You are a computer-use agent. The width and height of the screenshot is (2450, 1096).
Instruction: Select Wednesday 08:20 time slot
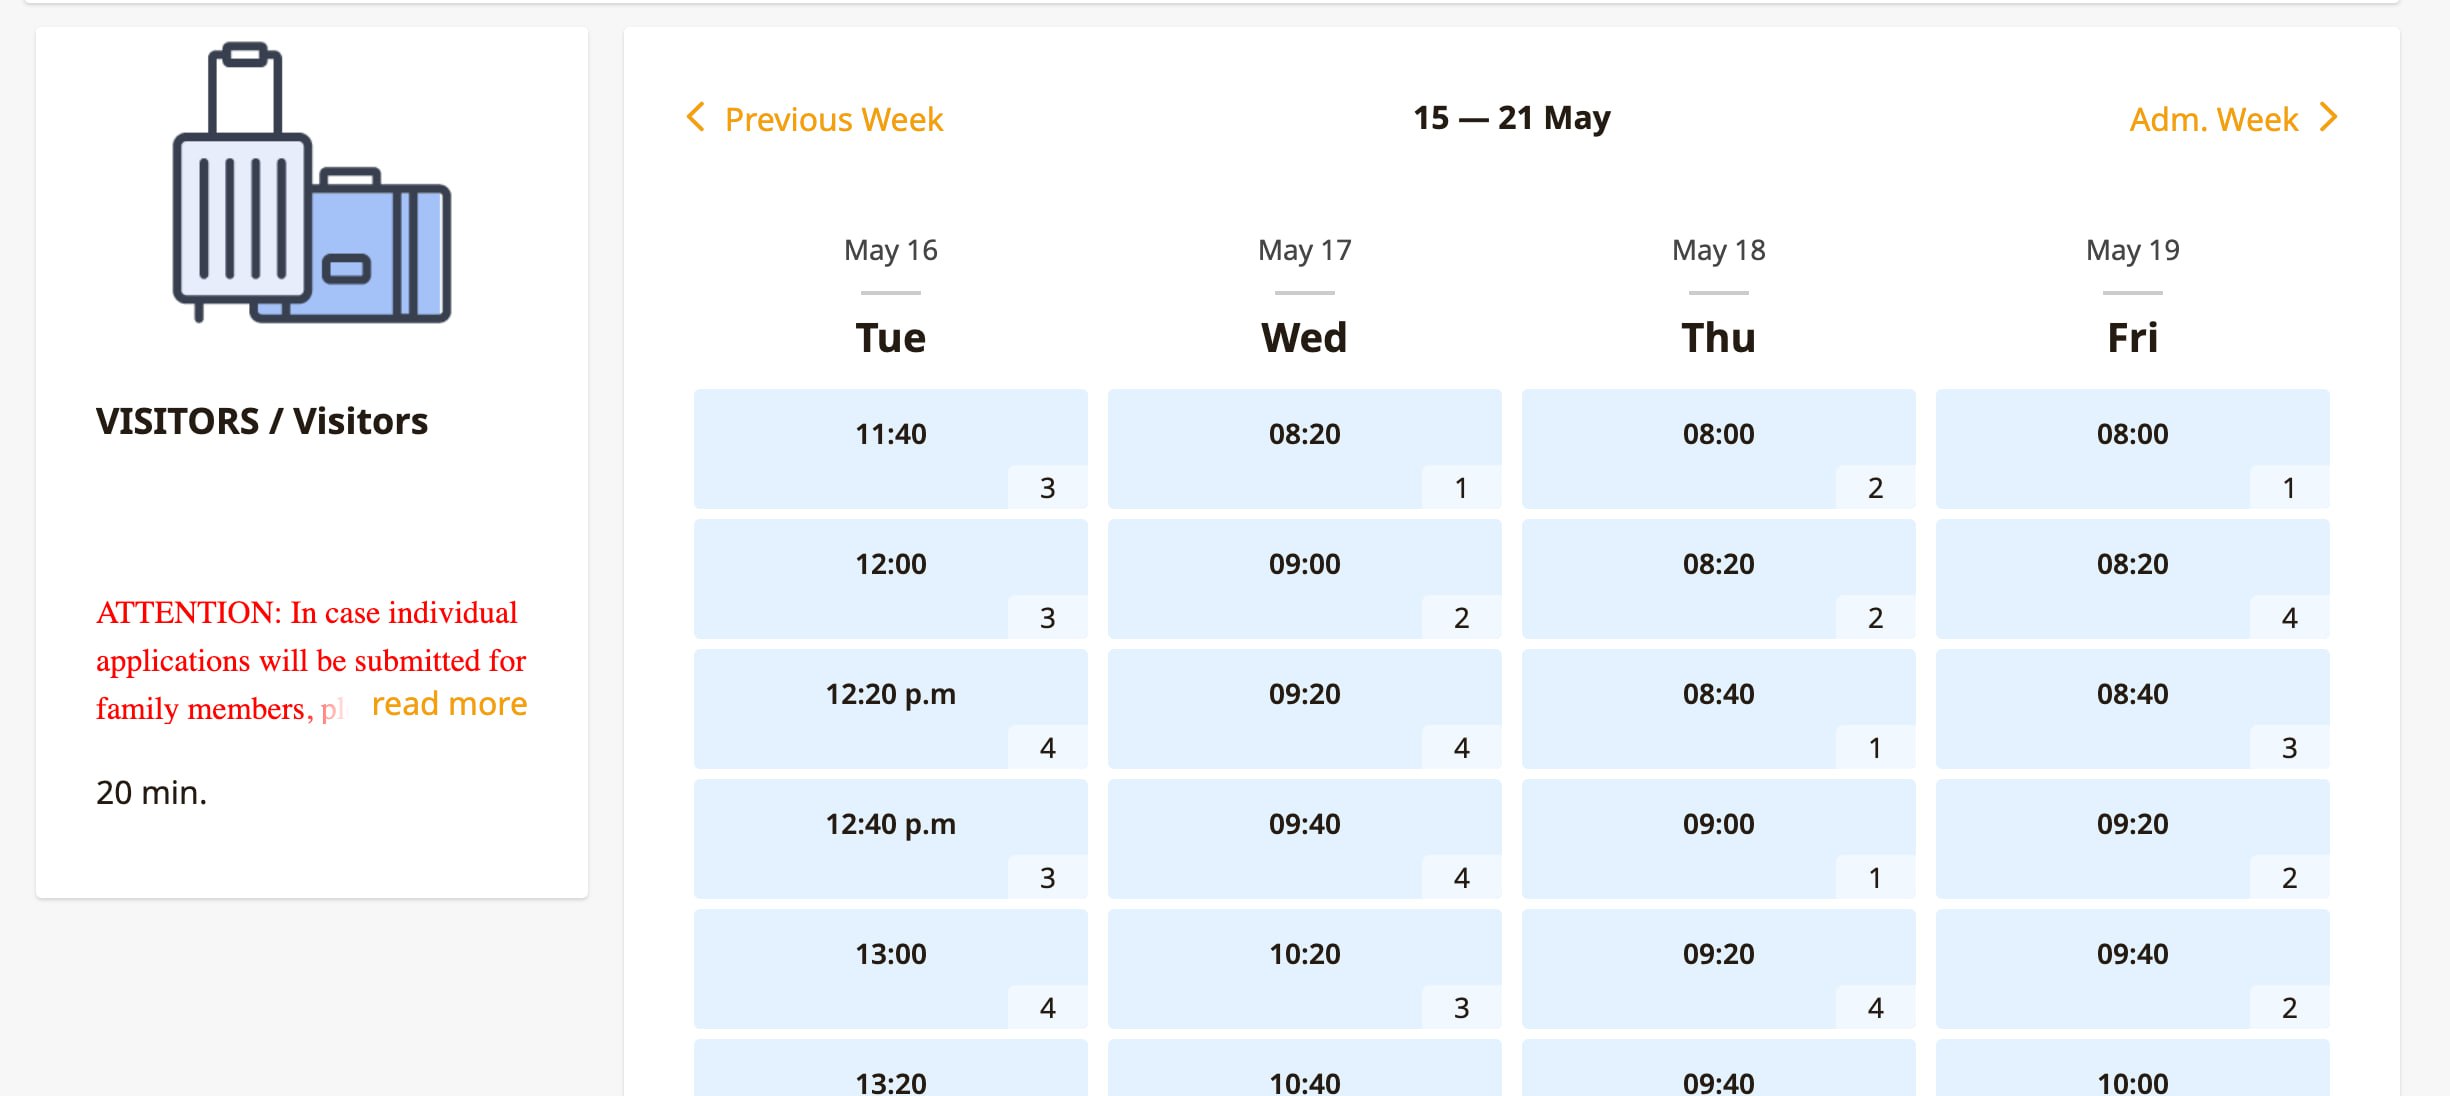pyautogui.click(x=1304, y=447)
